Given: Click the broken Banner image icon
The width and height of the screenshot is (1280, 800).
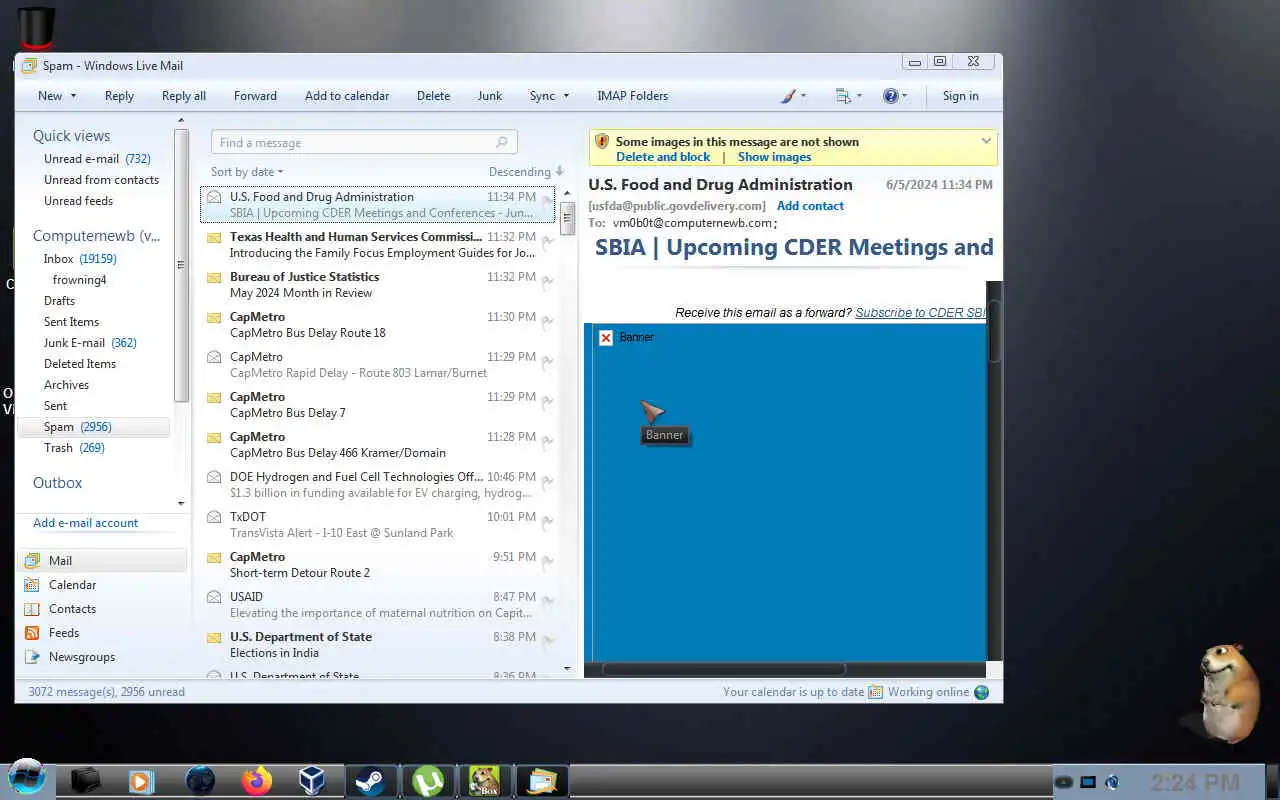Looking at the screenshot, I should (606, 338).
